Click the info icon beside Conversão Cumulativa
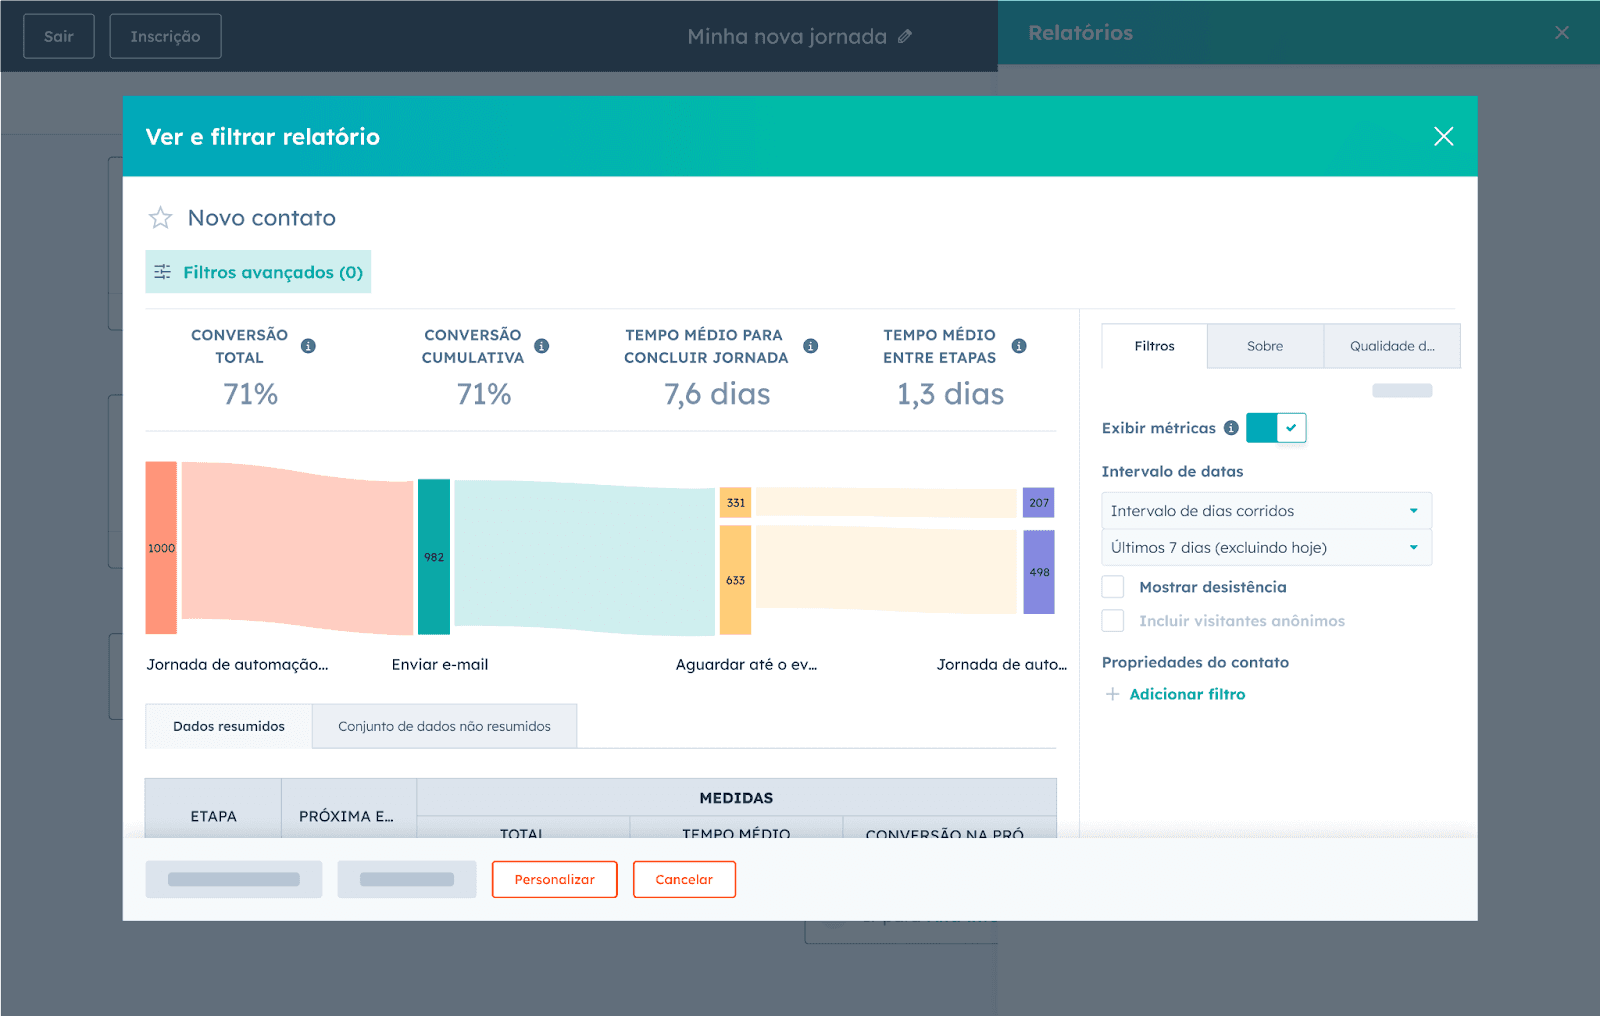The width and height of the screenshot is (1600, 1016). [x=542, y=345]
